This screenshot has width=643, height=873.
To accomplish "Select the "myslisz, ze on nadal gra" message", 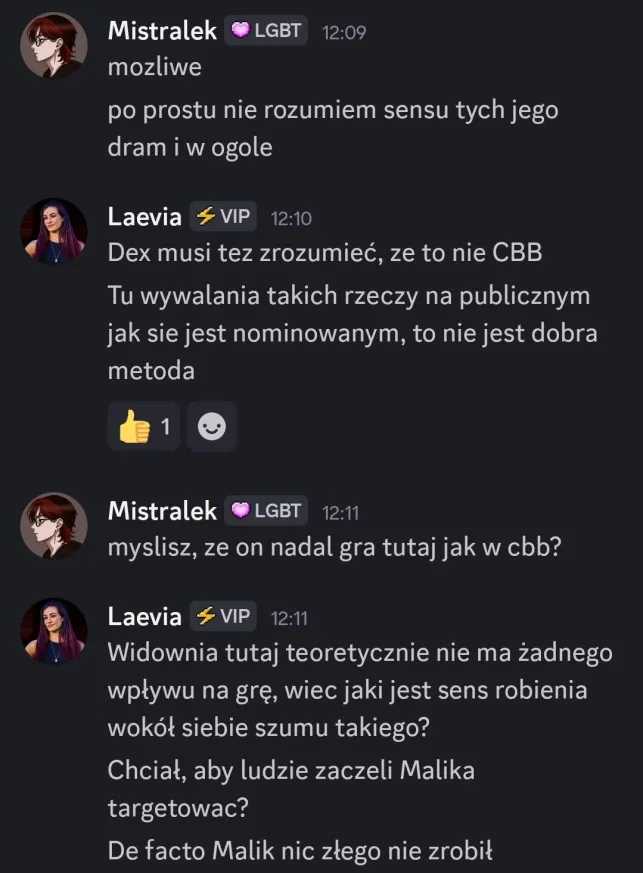I will (341, 548).
